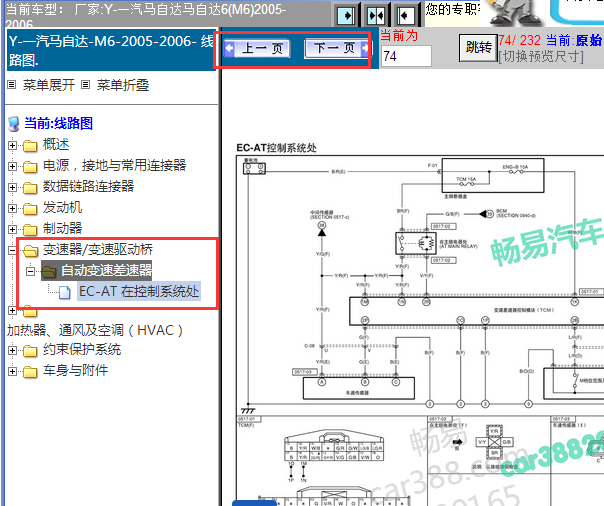604x506 pixels.
Task: Click the Y—汽马自达-M6-2005-2006 线路图 header
Action: pos(111,50)
